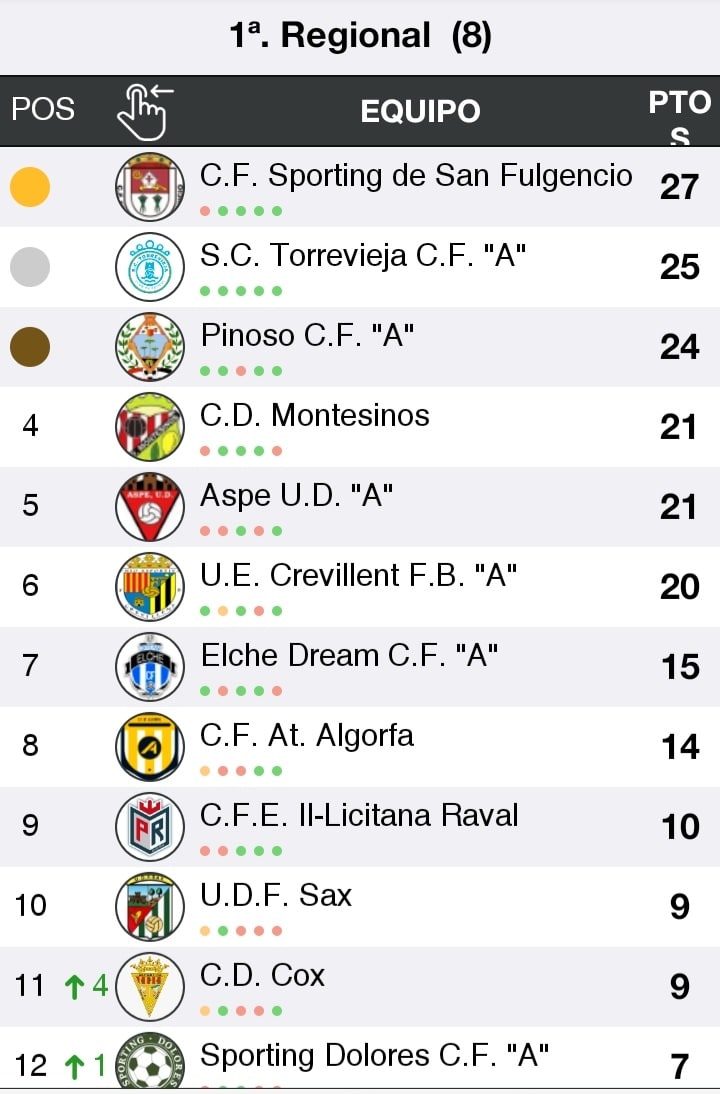Tap the C.F. At. Algorfa badge
This screenshot has width=720, height=1094.
(x=150, y=747)
